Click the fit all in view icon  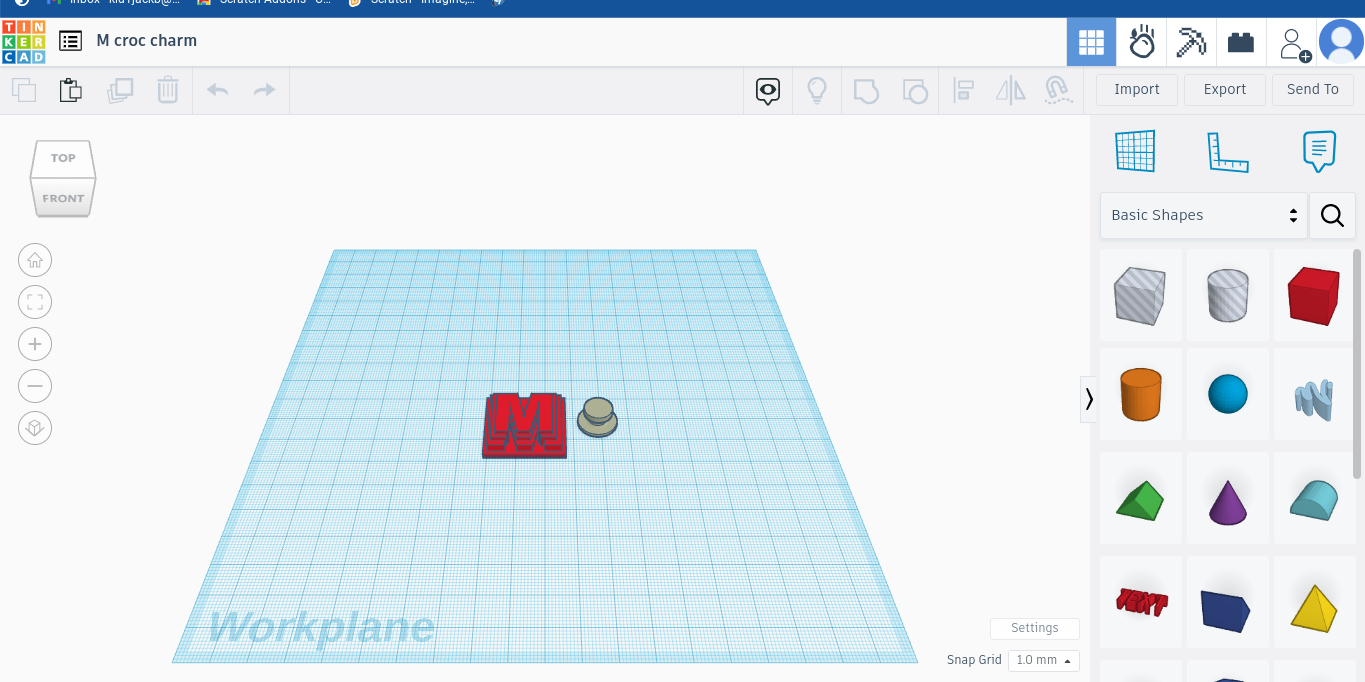(35, 303)
